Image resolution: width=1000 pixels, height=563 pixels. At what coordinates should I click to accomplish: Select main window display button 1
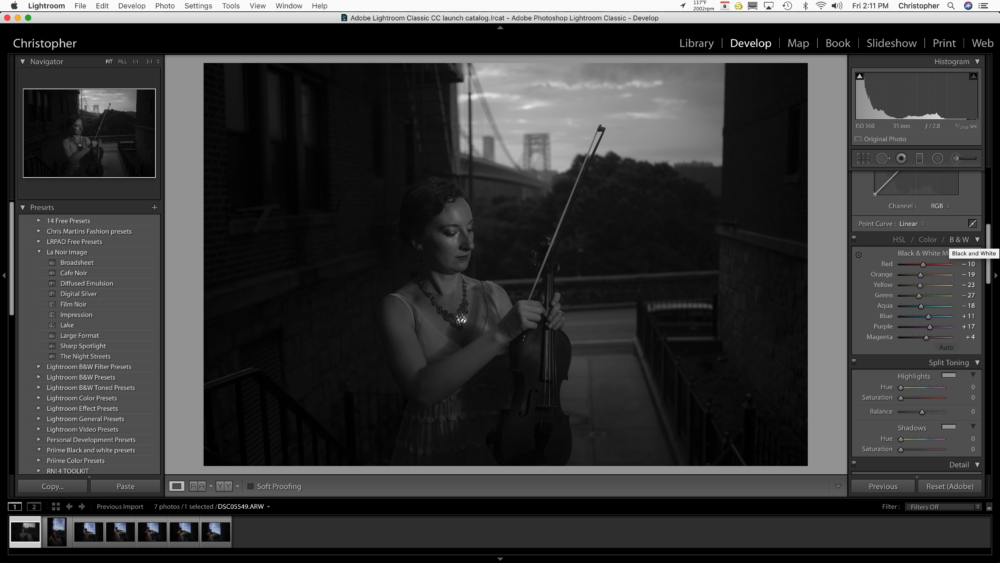(15, 507)
